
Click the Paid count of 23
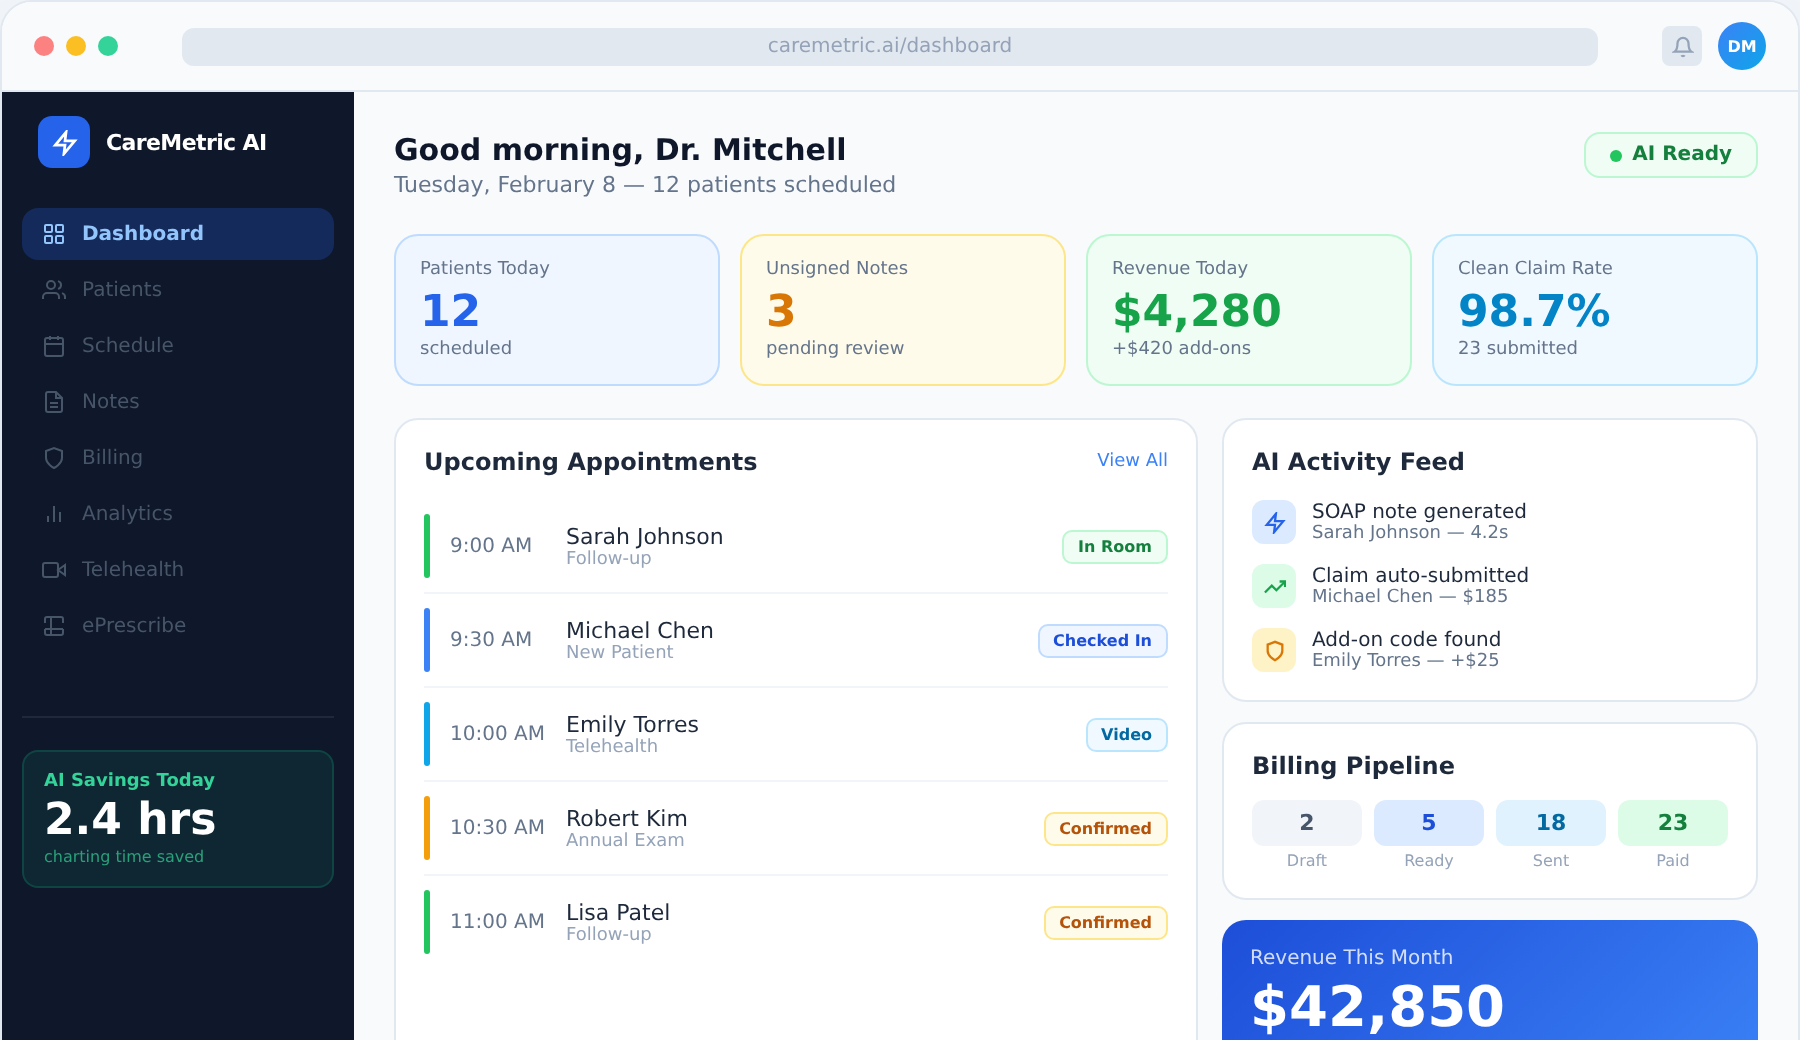tap(1672, 822)
